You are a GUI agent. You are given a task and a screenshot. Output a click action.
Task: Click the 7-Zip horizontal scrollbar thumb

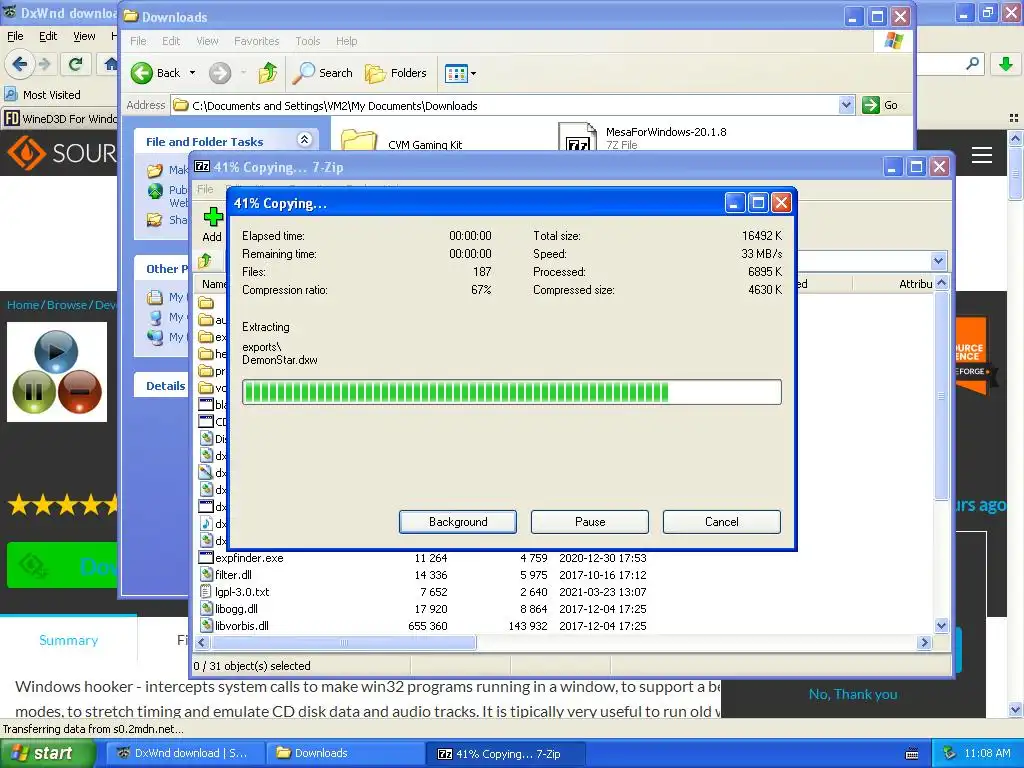click(344, 643)
